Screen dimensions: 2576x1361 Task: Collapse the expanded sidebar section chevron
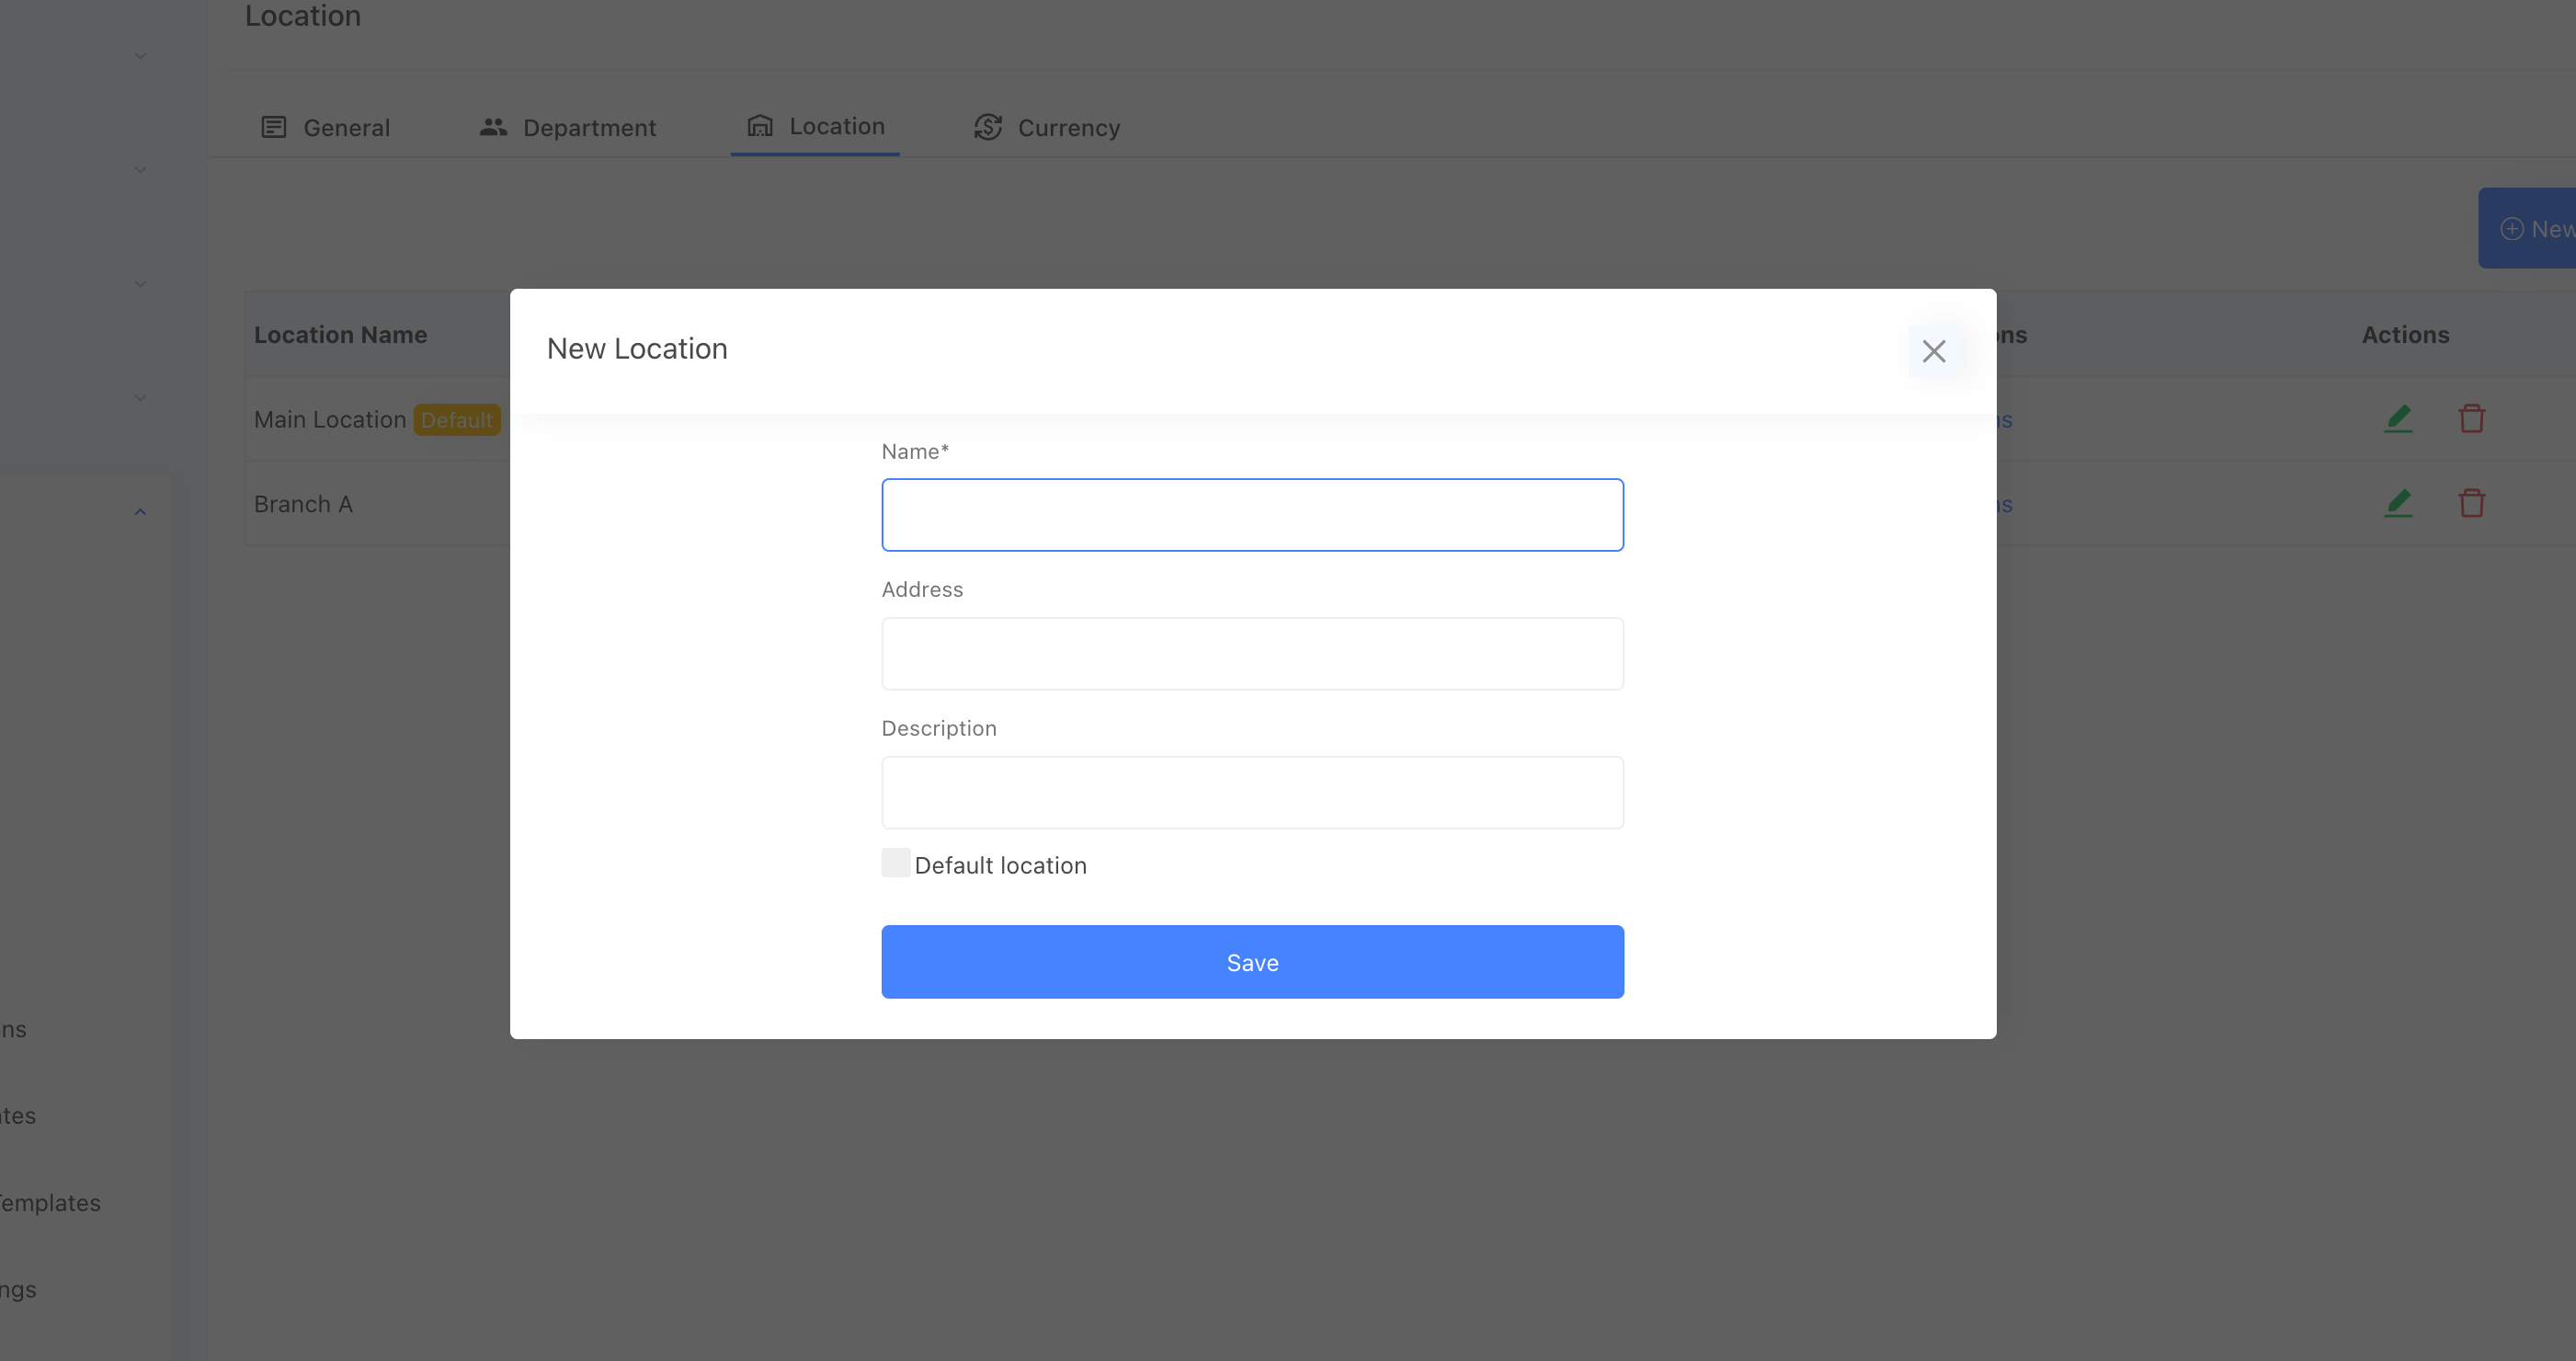click(140, 512)
